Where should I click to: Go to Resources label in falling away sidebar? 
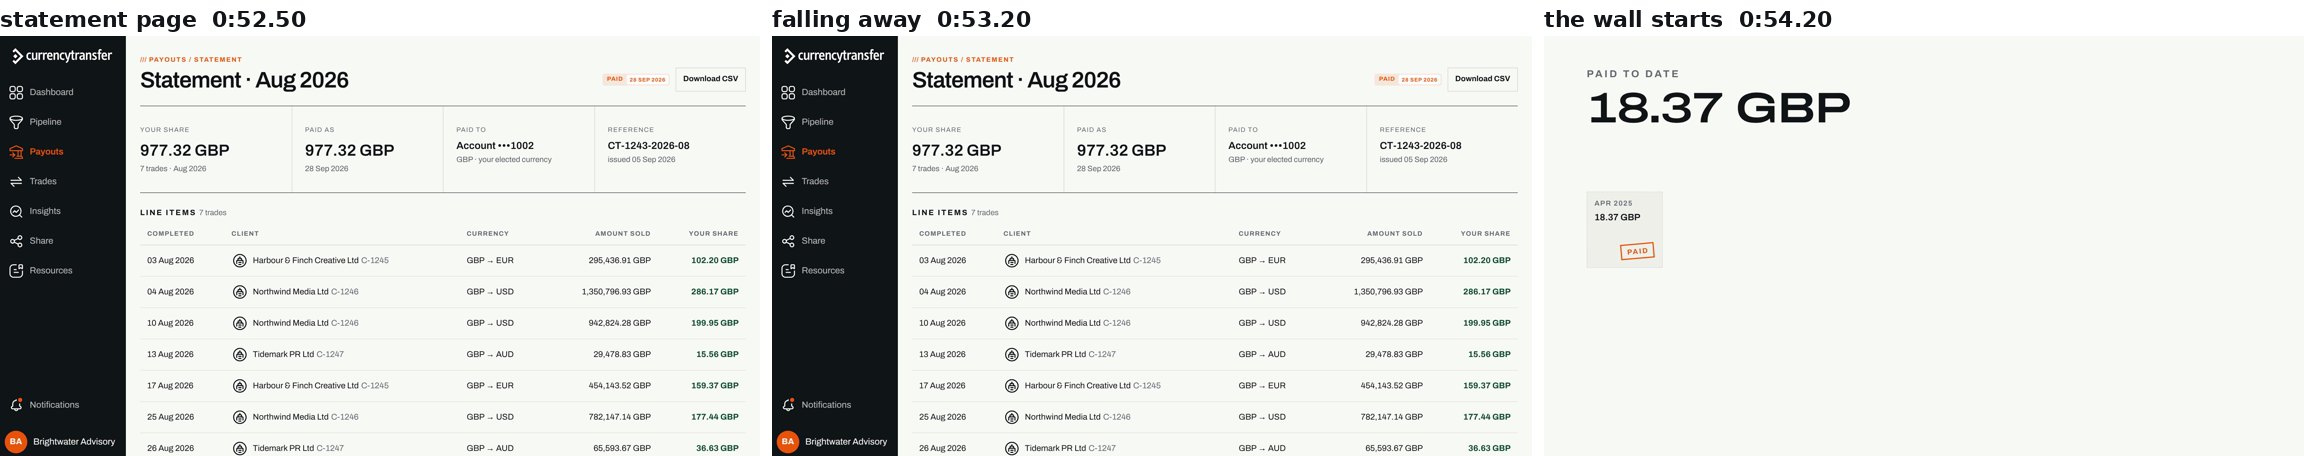pos(823,271)
